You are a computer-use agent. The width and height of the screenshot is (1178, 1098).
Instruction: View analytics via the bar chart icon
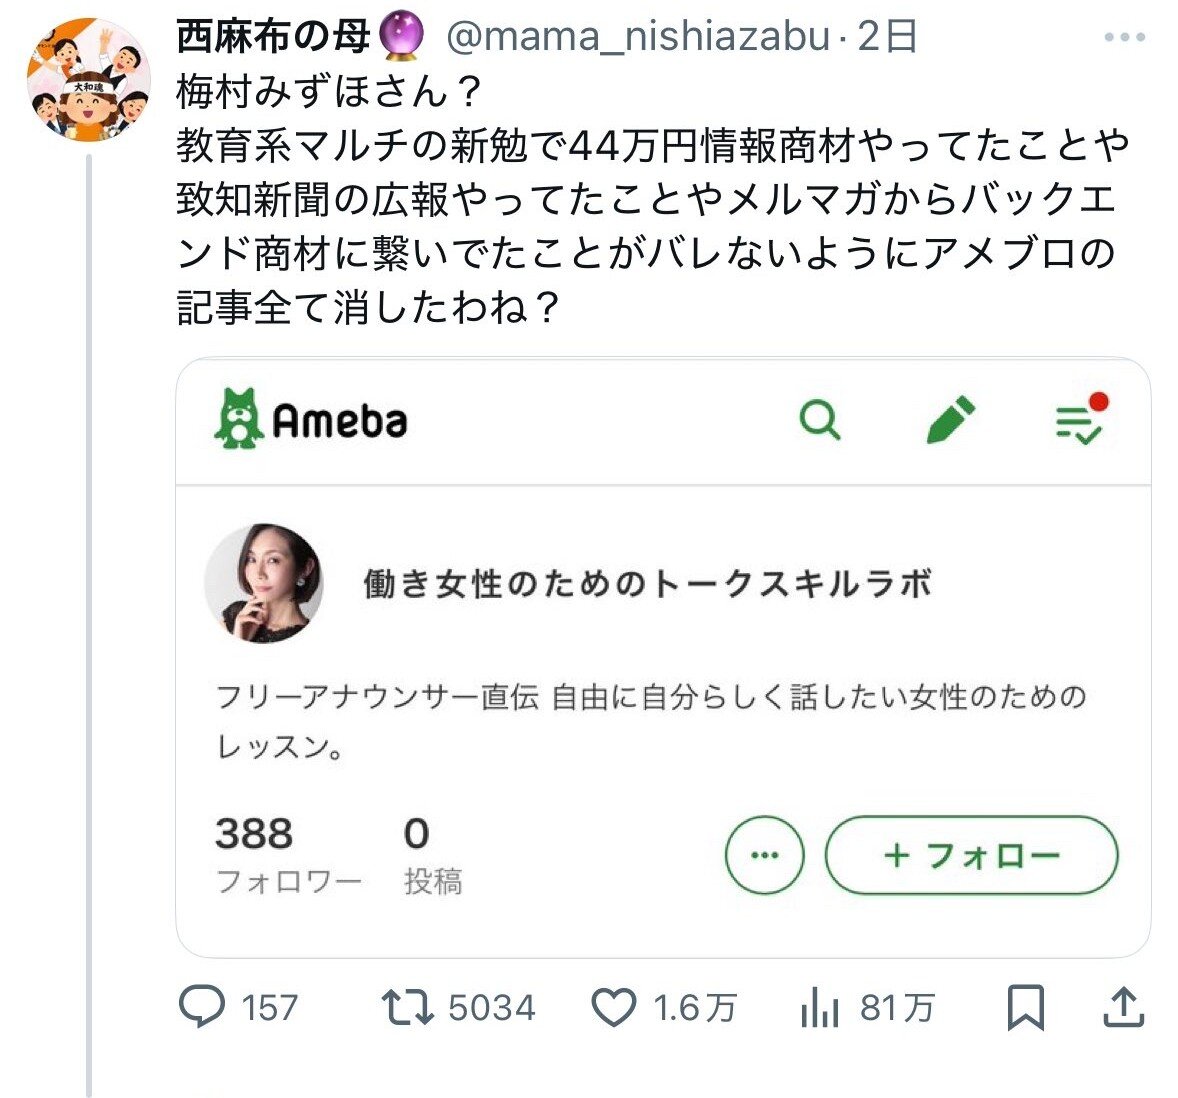pyautogui.click(x=820, y=1007)
